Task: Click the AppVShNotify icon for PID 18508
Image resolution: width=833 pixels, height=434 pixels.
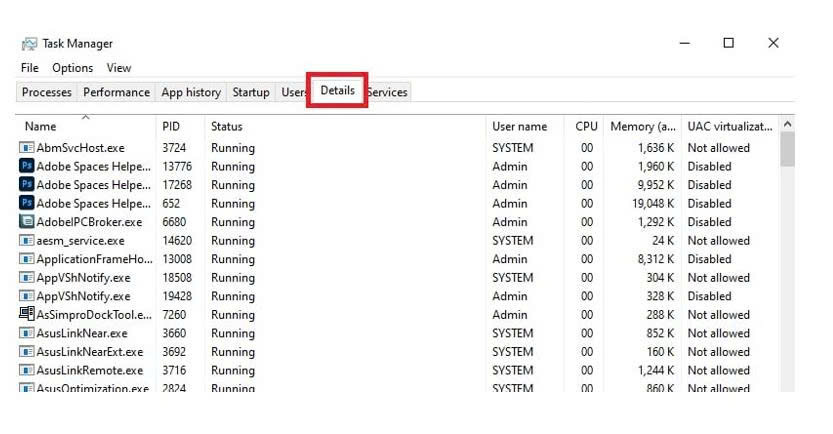Action: coord(27,278)
